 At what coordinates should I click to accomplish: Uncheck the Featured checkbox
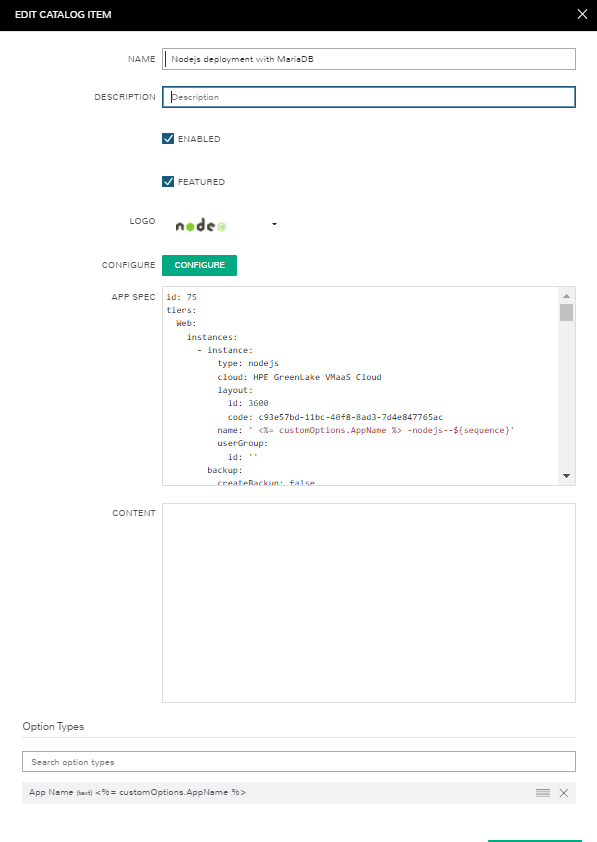tap(168, 182)
